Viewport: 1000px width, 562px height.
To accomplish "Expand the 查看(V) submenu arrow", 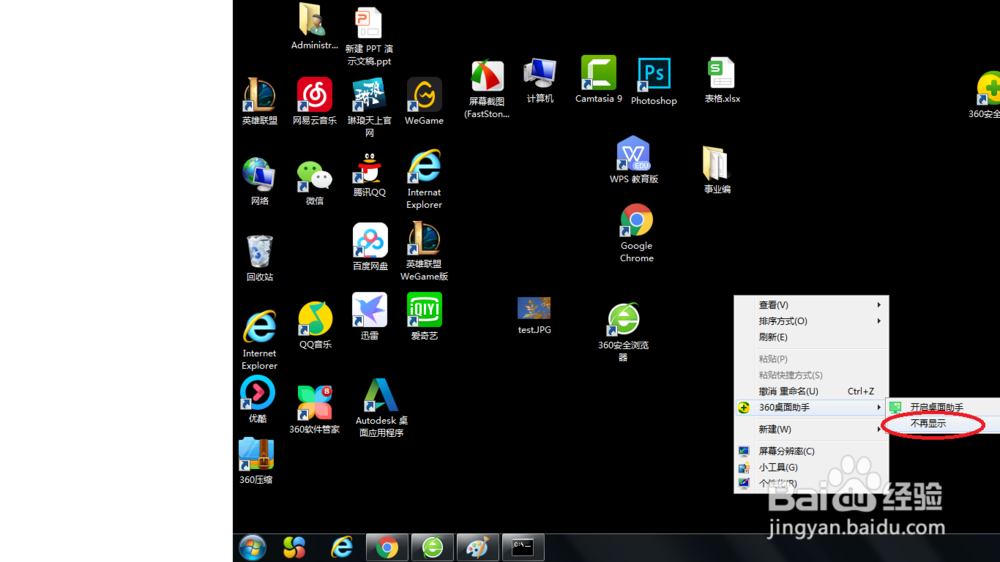I will point(879,305).
